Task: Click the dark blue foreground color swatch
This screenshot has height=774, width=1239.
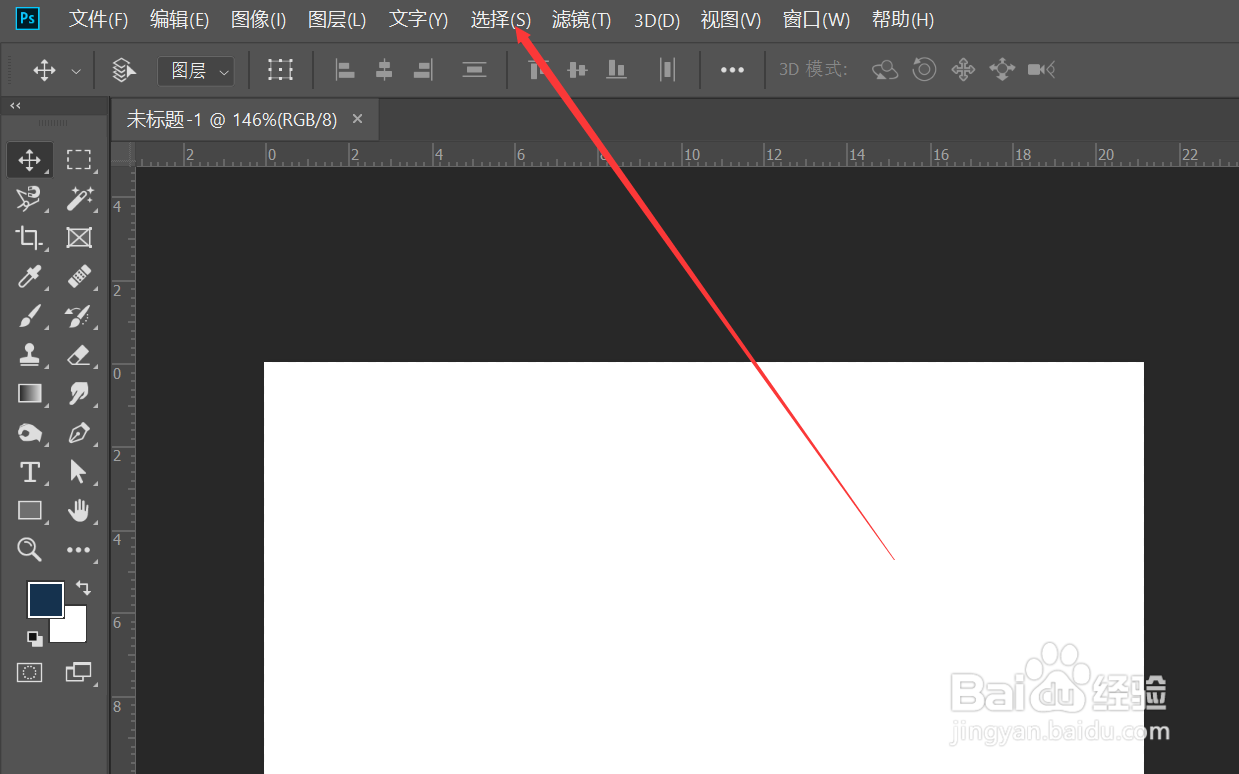Action: pyautogui.click(x=45, y=600)
